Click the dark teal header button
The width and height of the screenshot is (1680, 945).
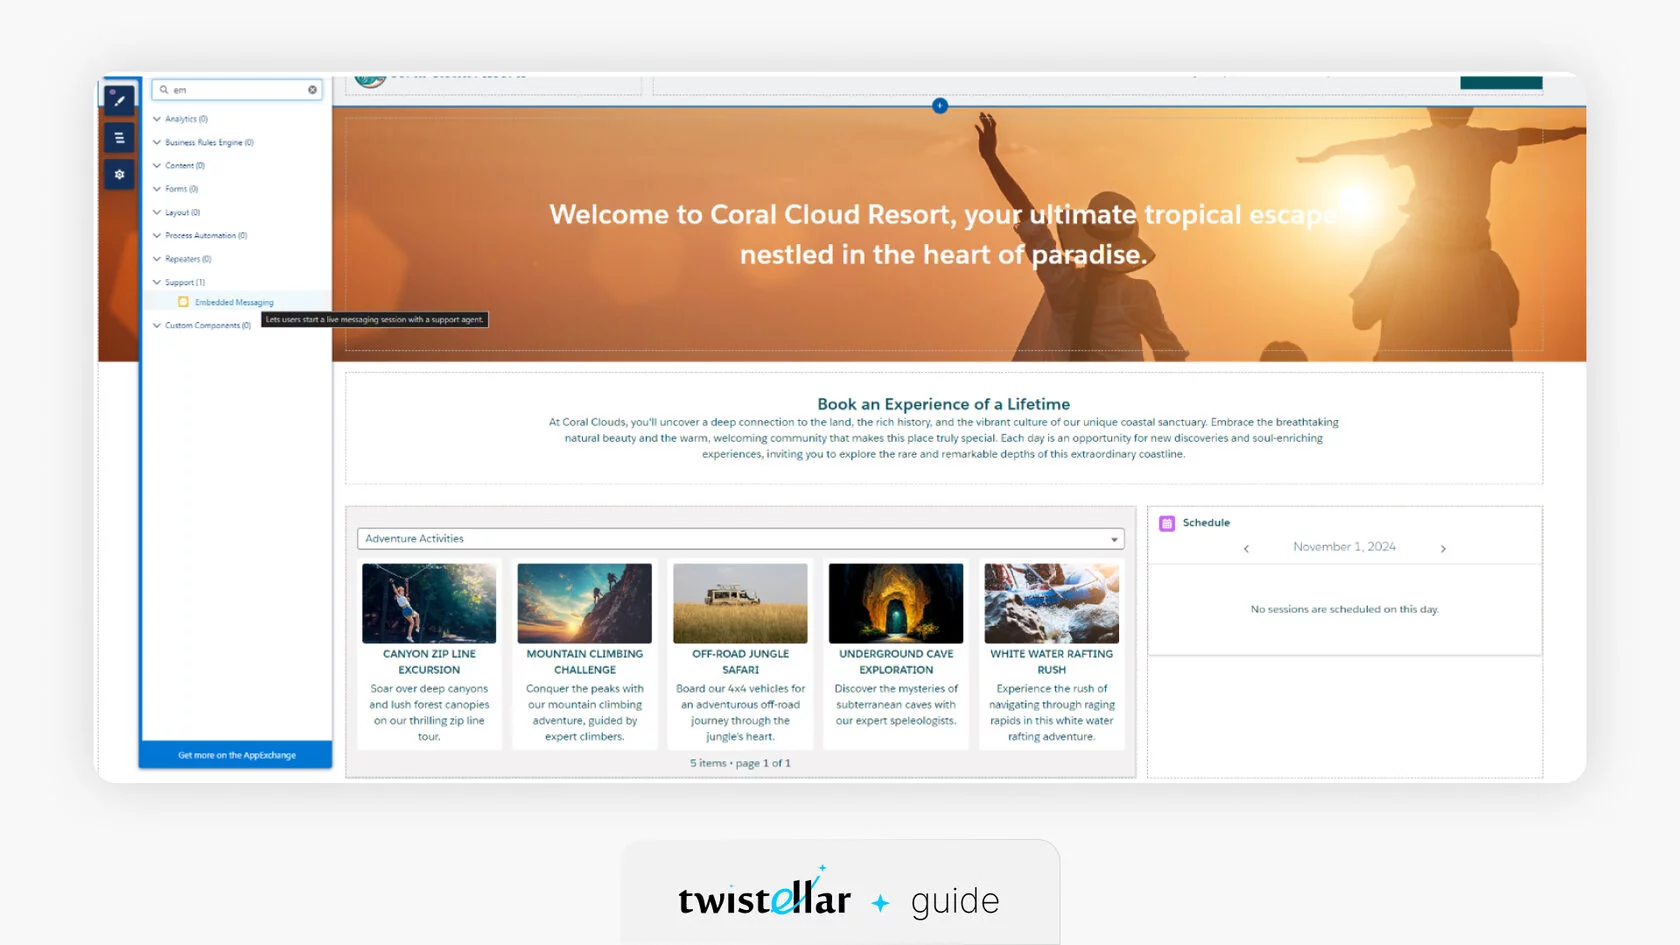click(x=1501, y=82)
